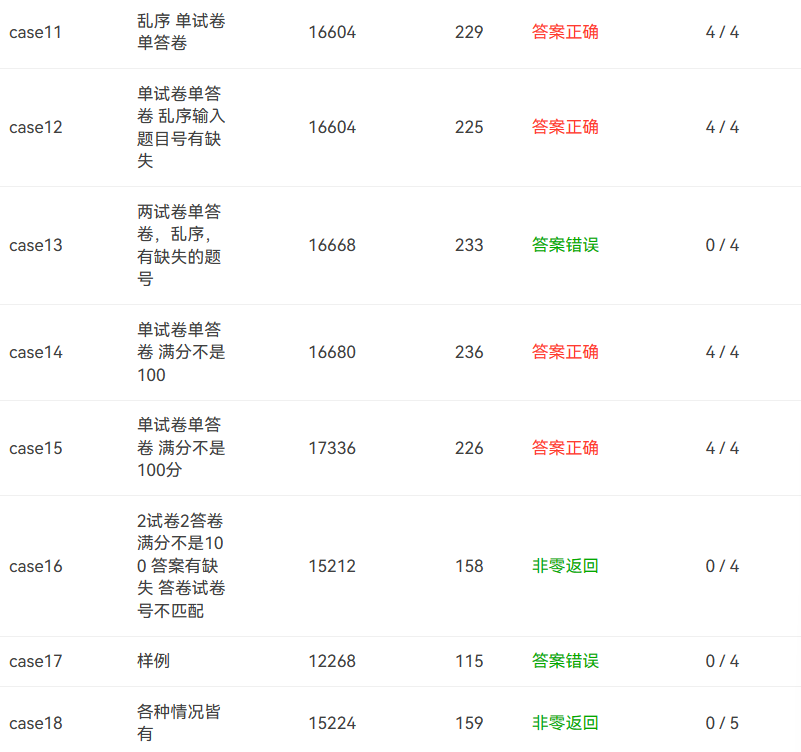The height and width of the screenshot is (752, 801).
Task: Click case12 description about 题目号有缺失
Action: click(x=181, y=127)
